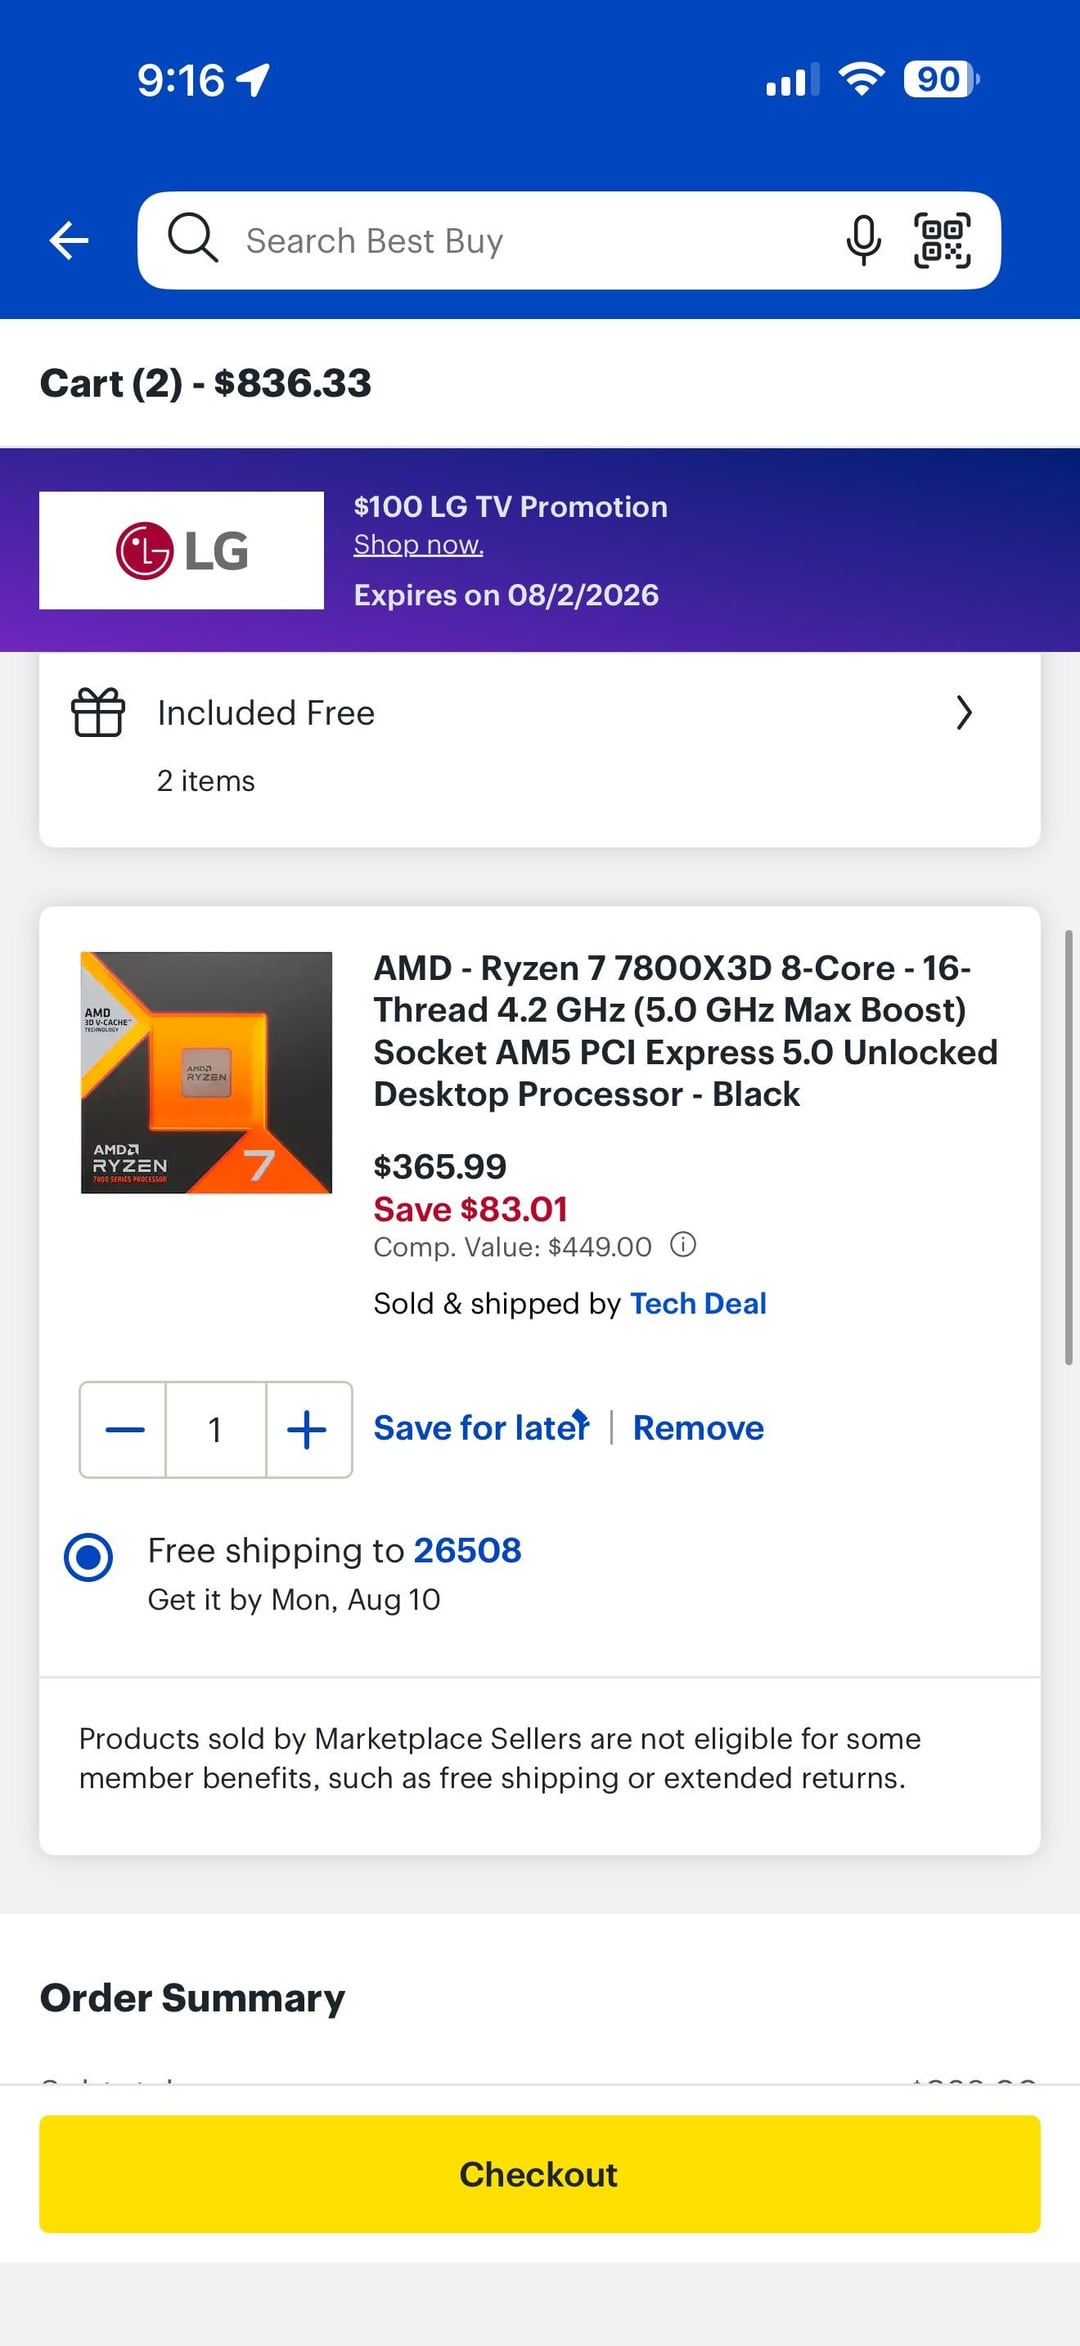Tap the LG logo promotion banner
1080x2346 pixels.
181,550
